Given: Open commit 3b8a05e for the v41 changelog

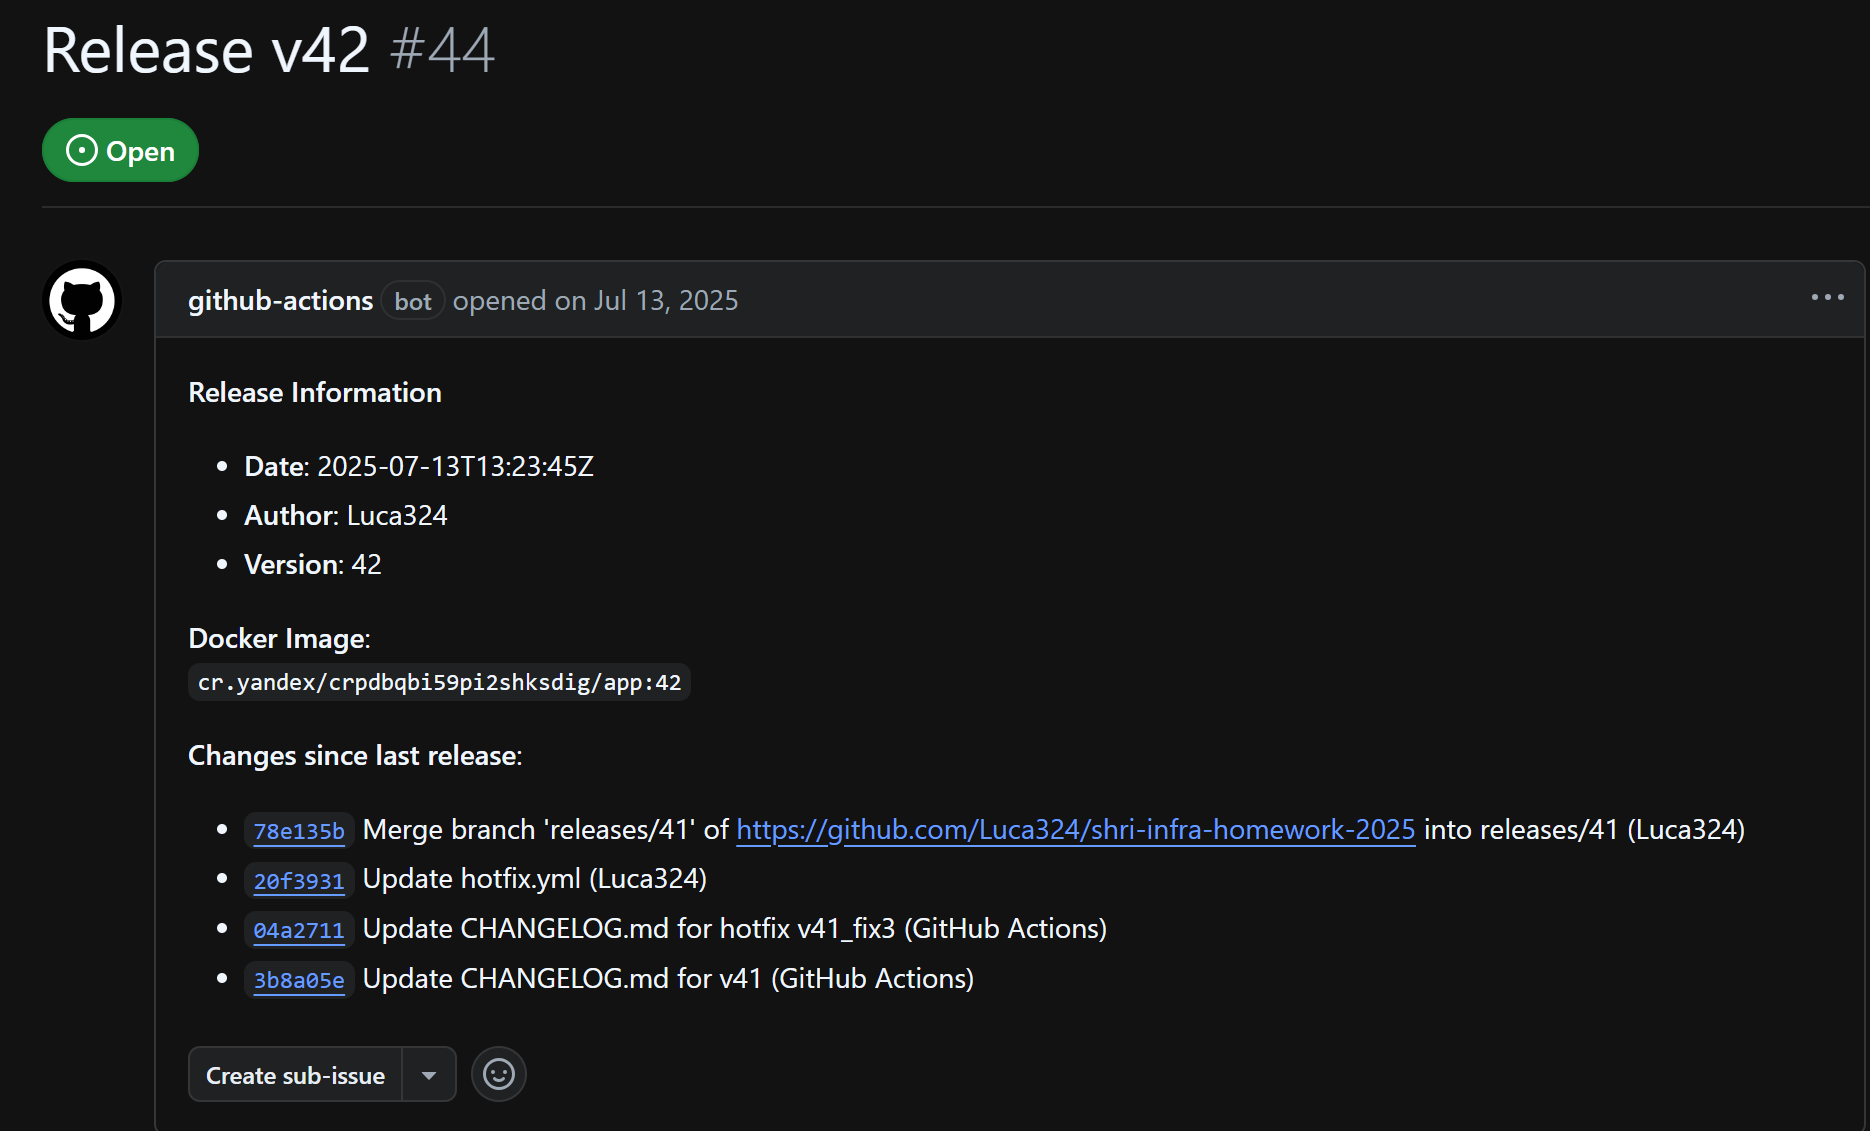Looking at the screenshot, I should (x=298, y=980).
